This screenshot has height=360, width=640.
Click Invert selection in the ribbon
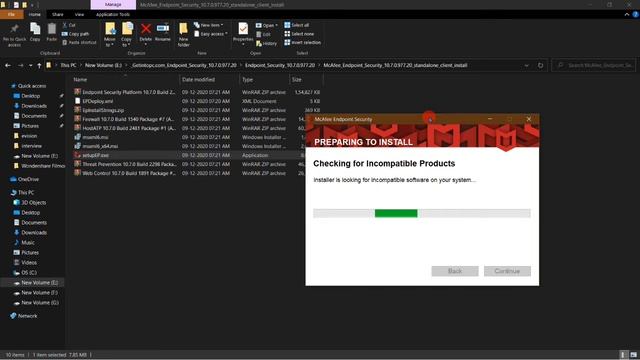pos(302,42)
